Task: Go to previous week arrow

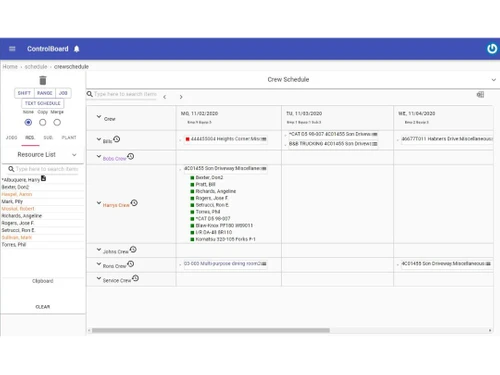Action: click(x=165, y=97)
